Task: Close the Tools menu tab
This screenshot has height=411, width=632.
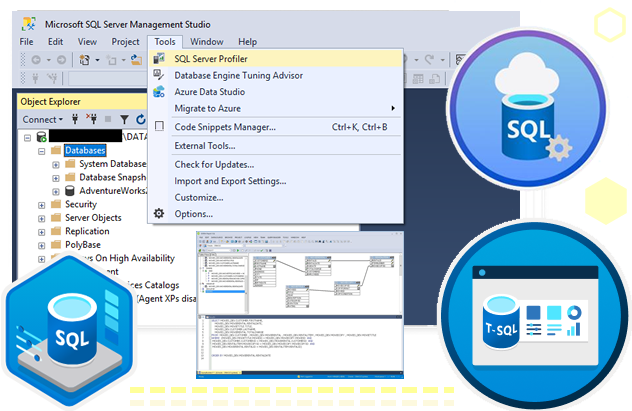Action: click(x=165, y=42)
